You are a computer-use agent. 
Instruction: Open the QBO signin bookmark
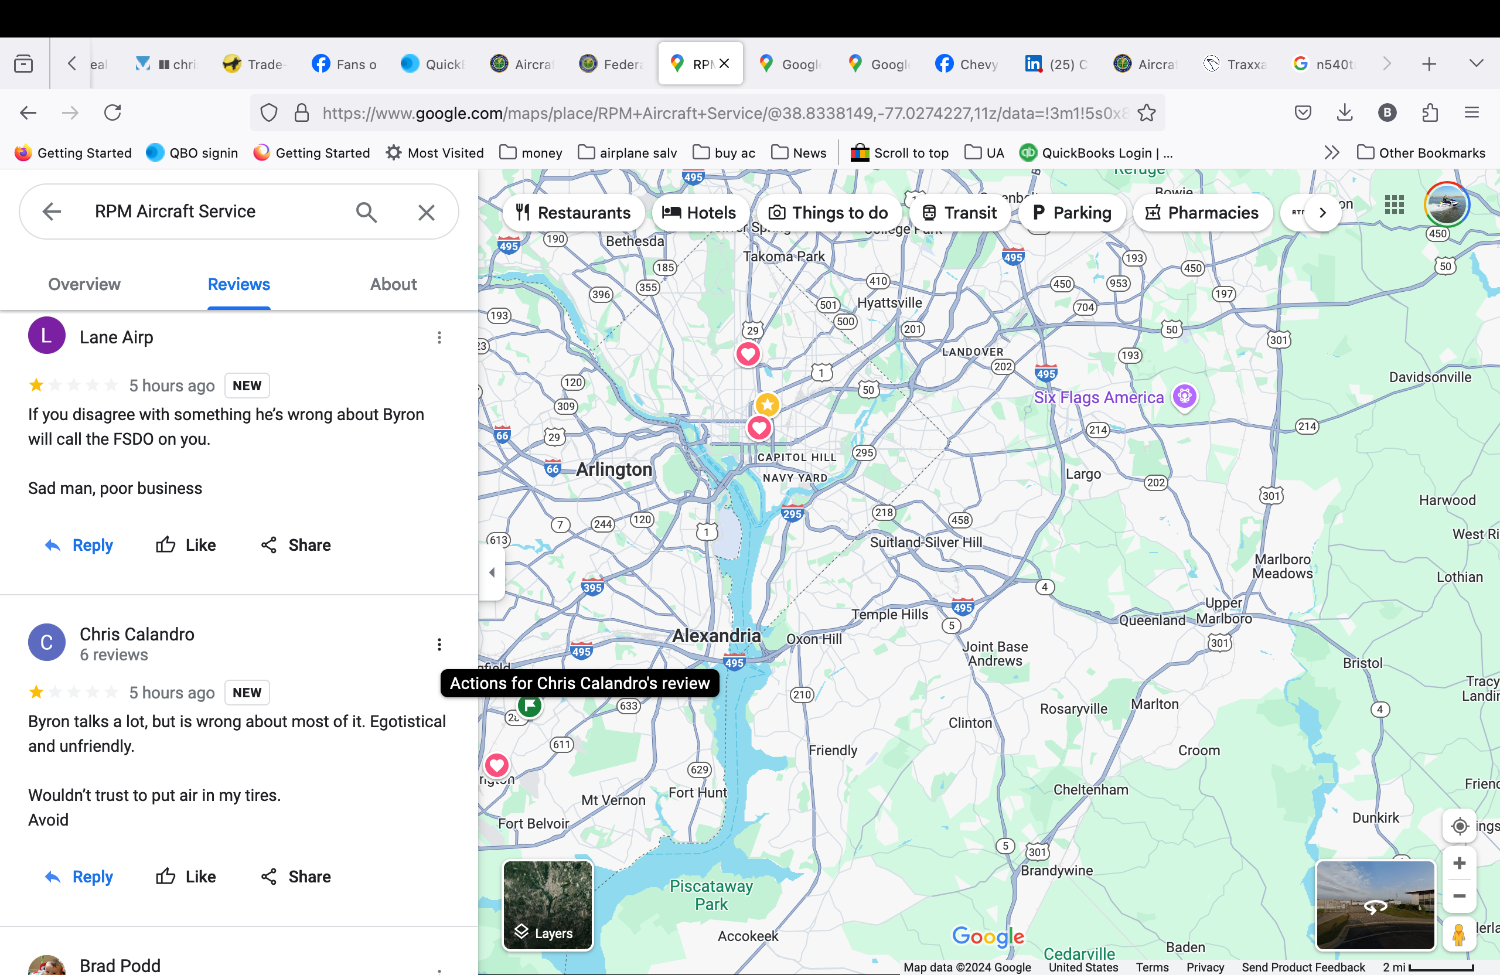tap(192, 153)
